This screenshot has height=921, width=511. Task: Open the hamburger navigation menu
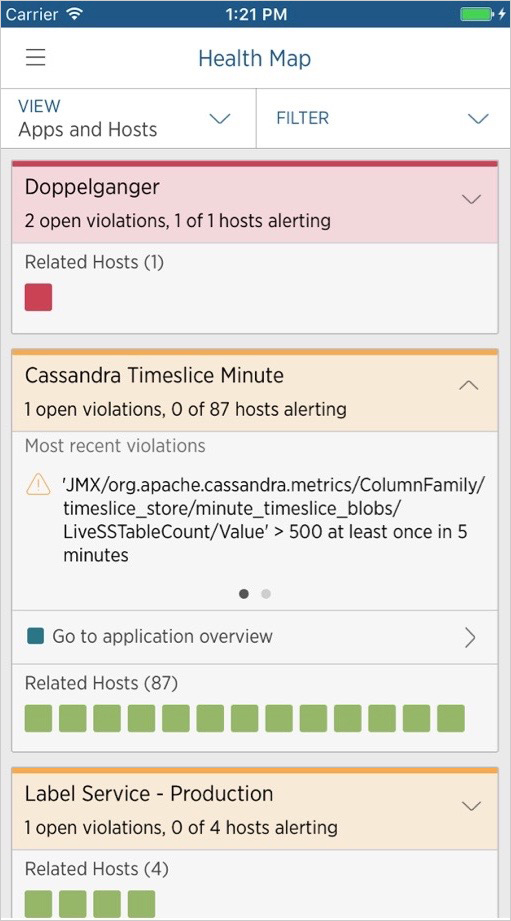coord(35,58)
